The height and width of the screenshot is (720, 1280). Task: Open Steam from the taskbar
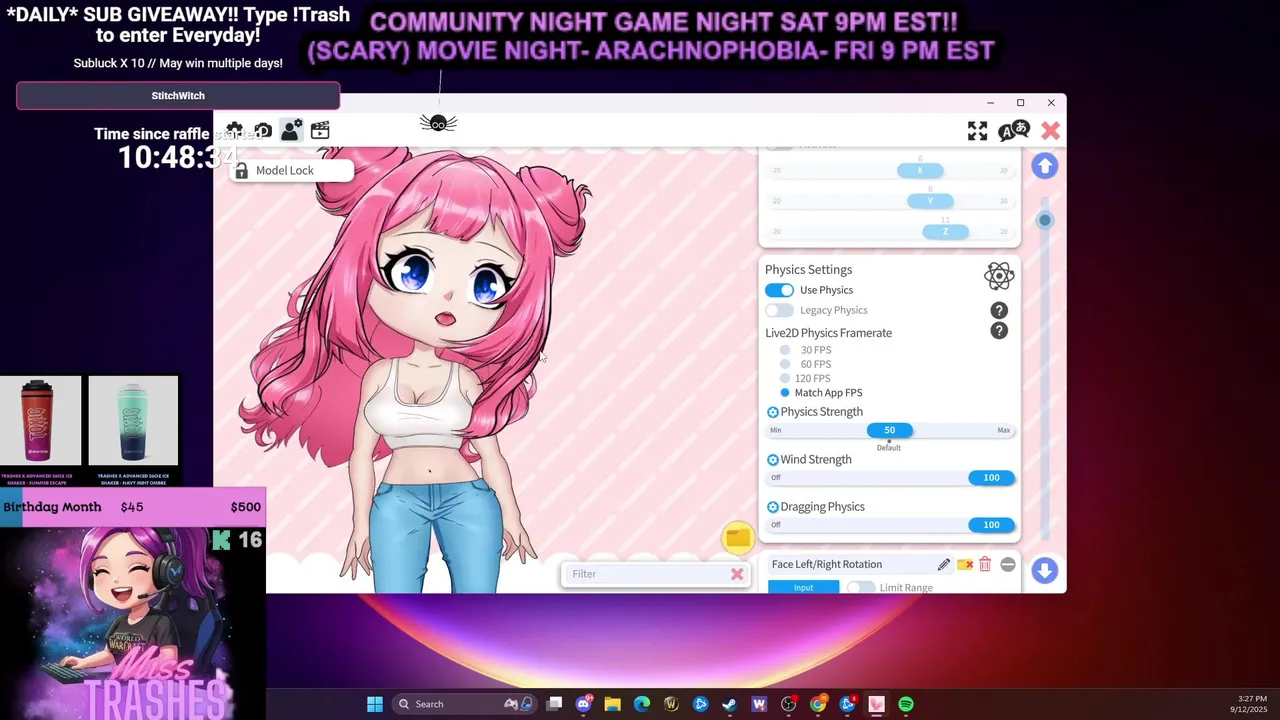point(730,704)
